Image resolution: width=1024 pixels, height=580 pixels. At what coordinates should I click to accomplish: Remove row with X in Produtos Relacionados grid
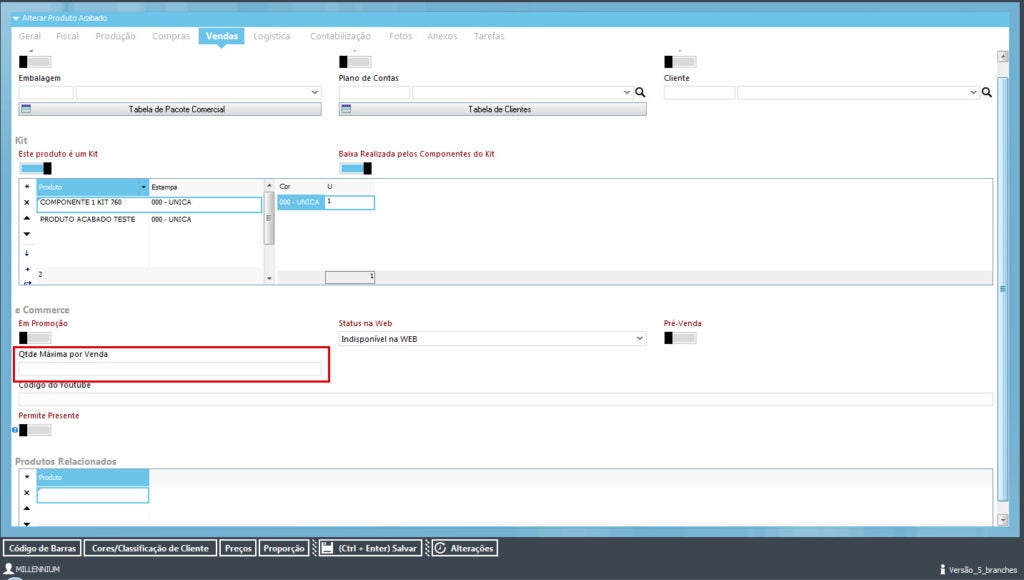(x=26, y=493)
